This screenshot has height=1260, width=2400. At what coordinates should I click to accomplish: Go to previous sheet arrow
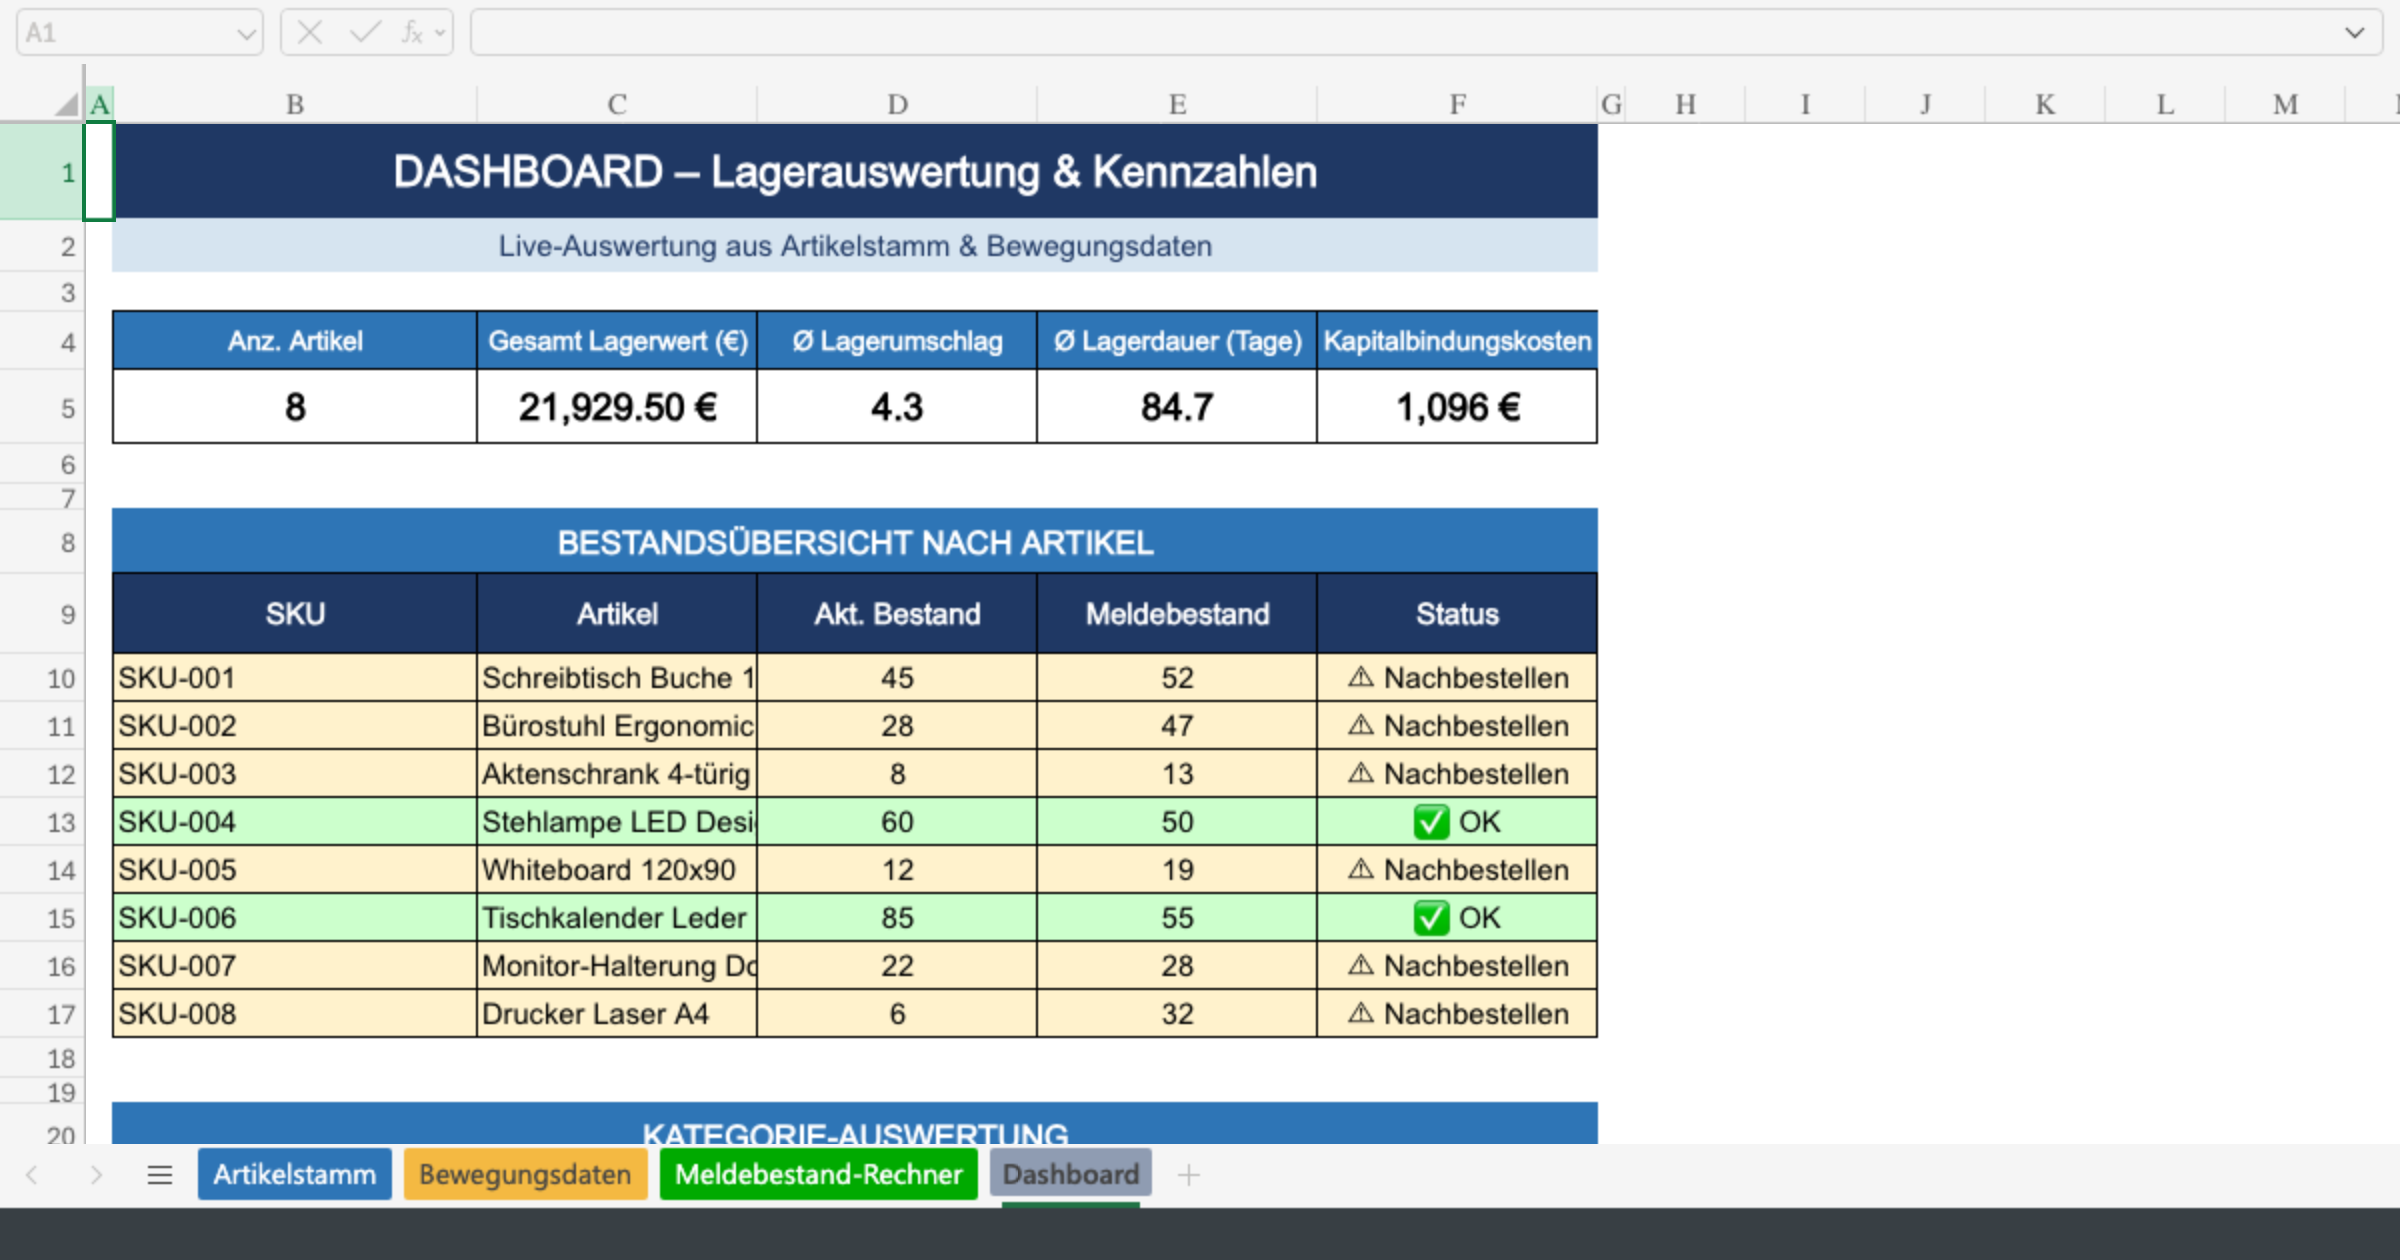tap(32, 1175)
